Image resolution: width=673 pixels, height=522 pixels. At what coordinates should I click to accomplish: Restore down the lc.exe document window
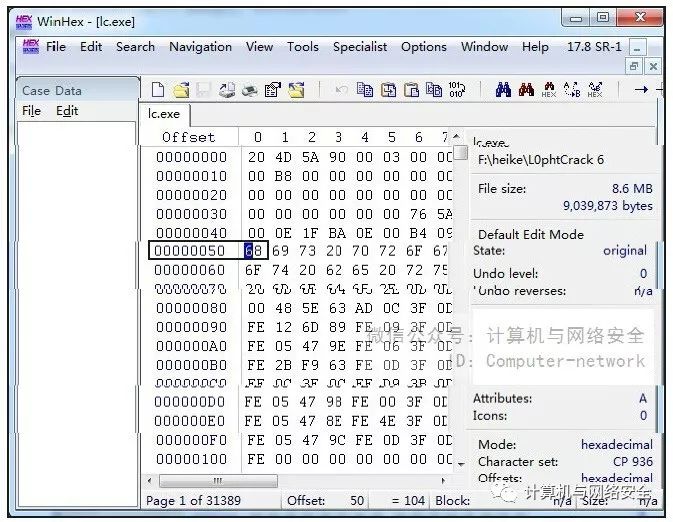[634, 67]
